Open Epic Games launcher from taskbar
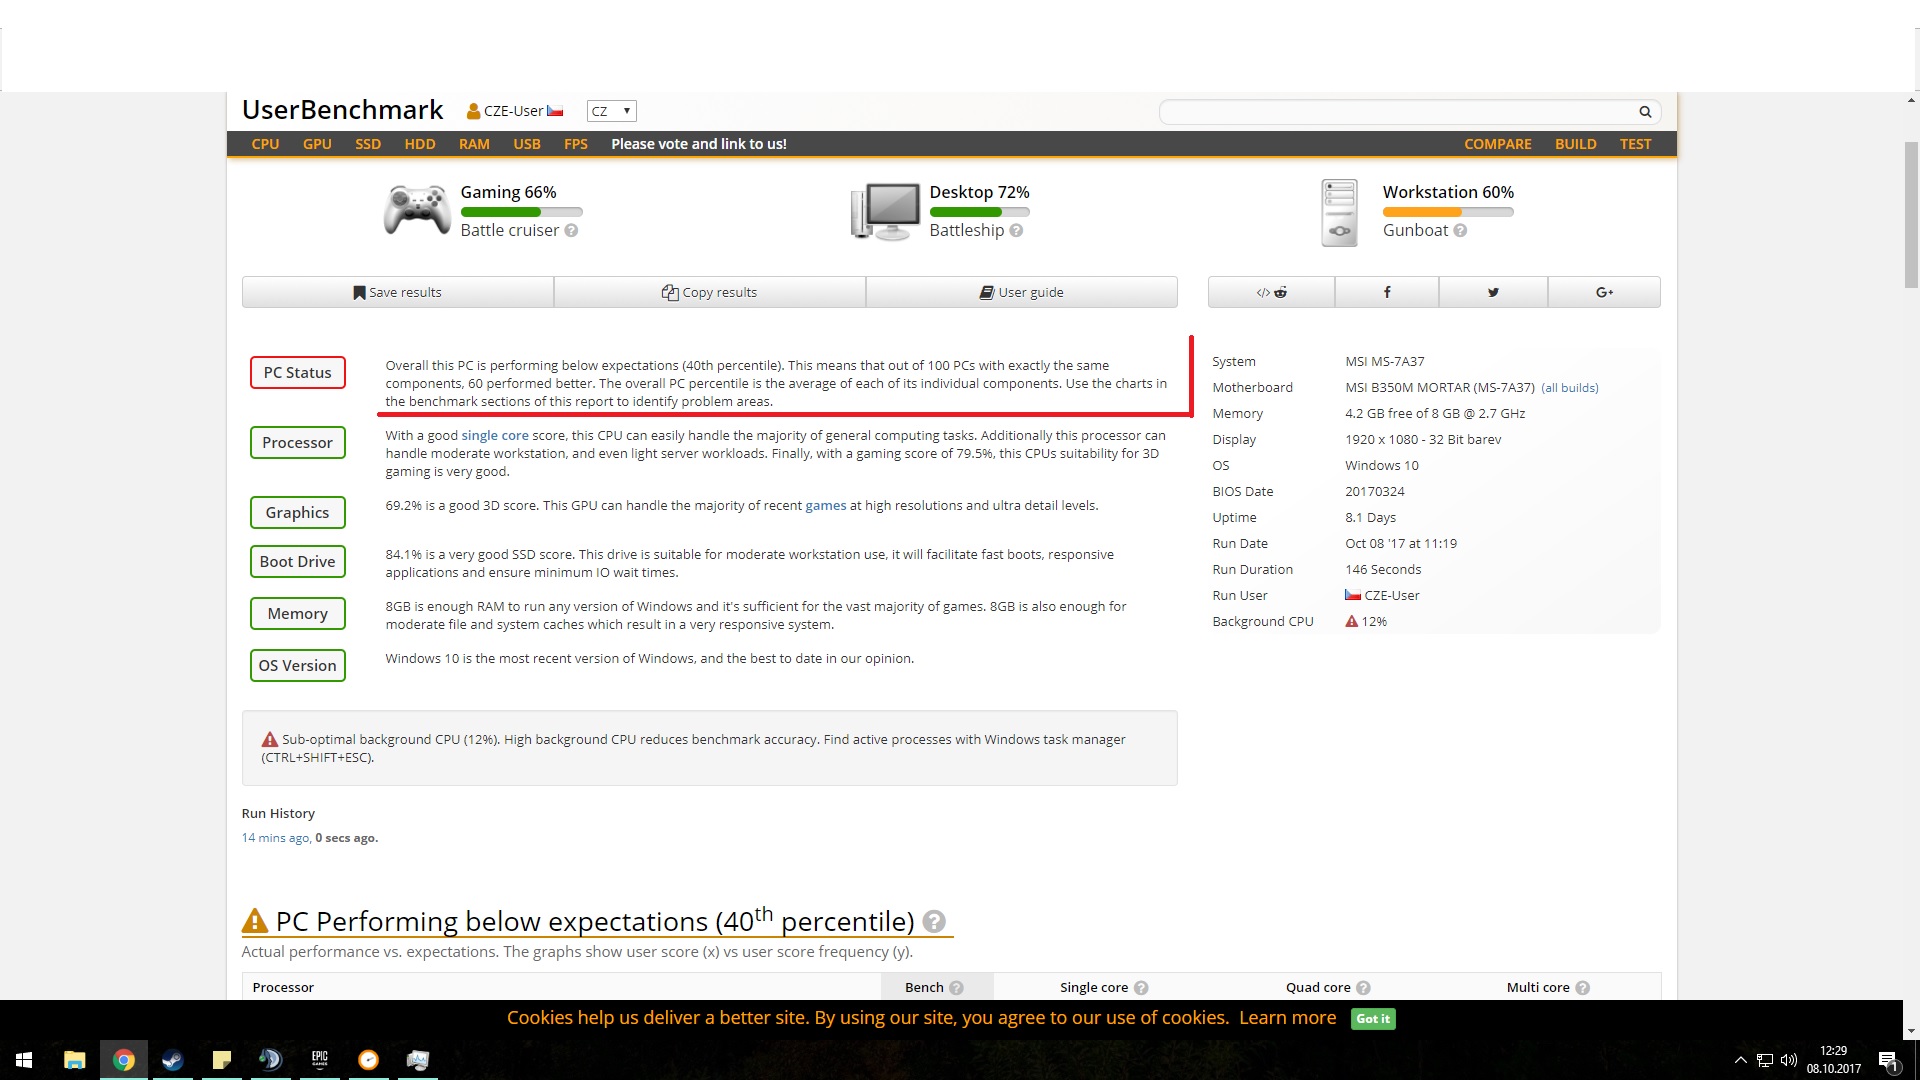This screenshot has width=1920, height=1080. 320,1060
